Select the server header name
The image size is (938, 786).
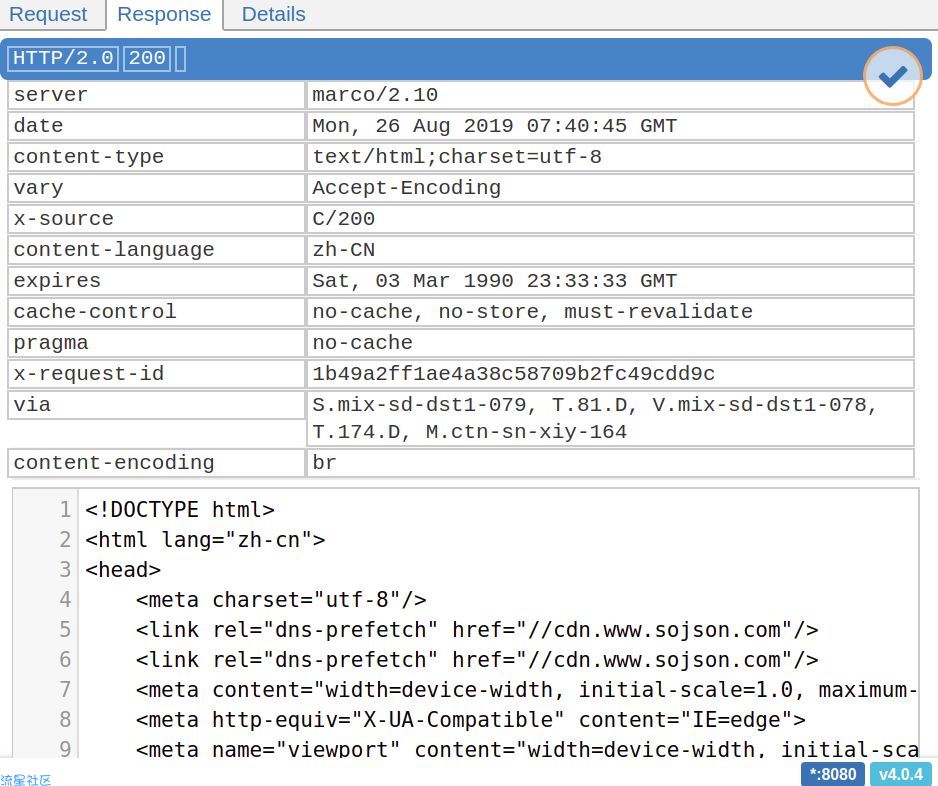tap(156, 95)
